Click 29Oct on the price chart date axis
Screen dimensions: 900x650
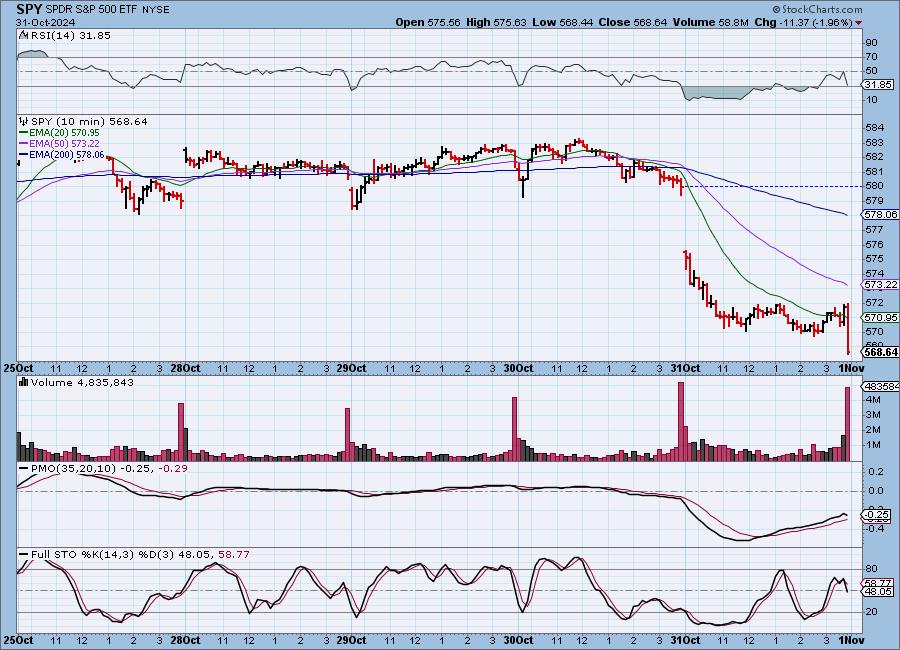[x=351, y=368]
